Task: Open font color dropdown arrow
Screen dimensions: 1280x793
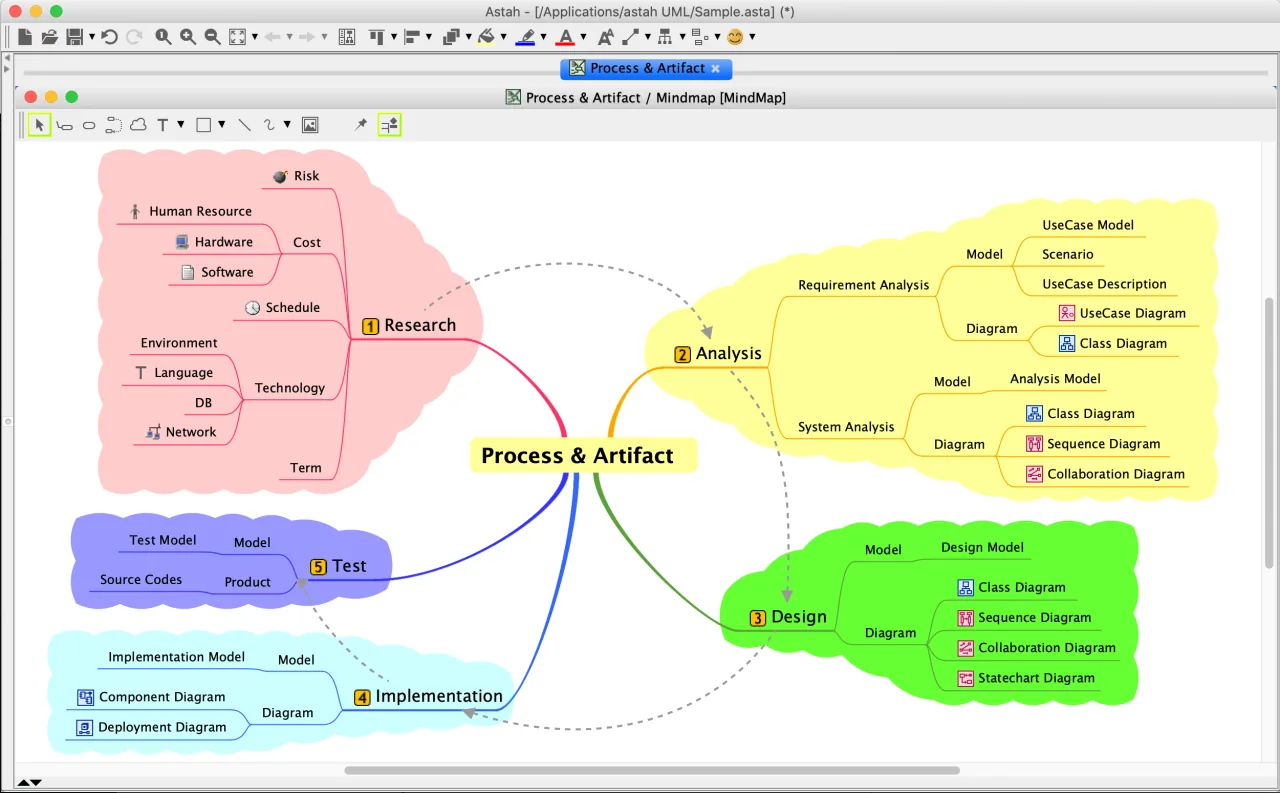Action: click(x=583, y=38)
